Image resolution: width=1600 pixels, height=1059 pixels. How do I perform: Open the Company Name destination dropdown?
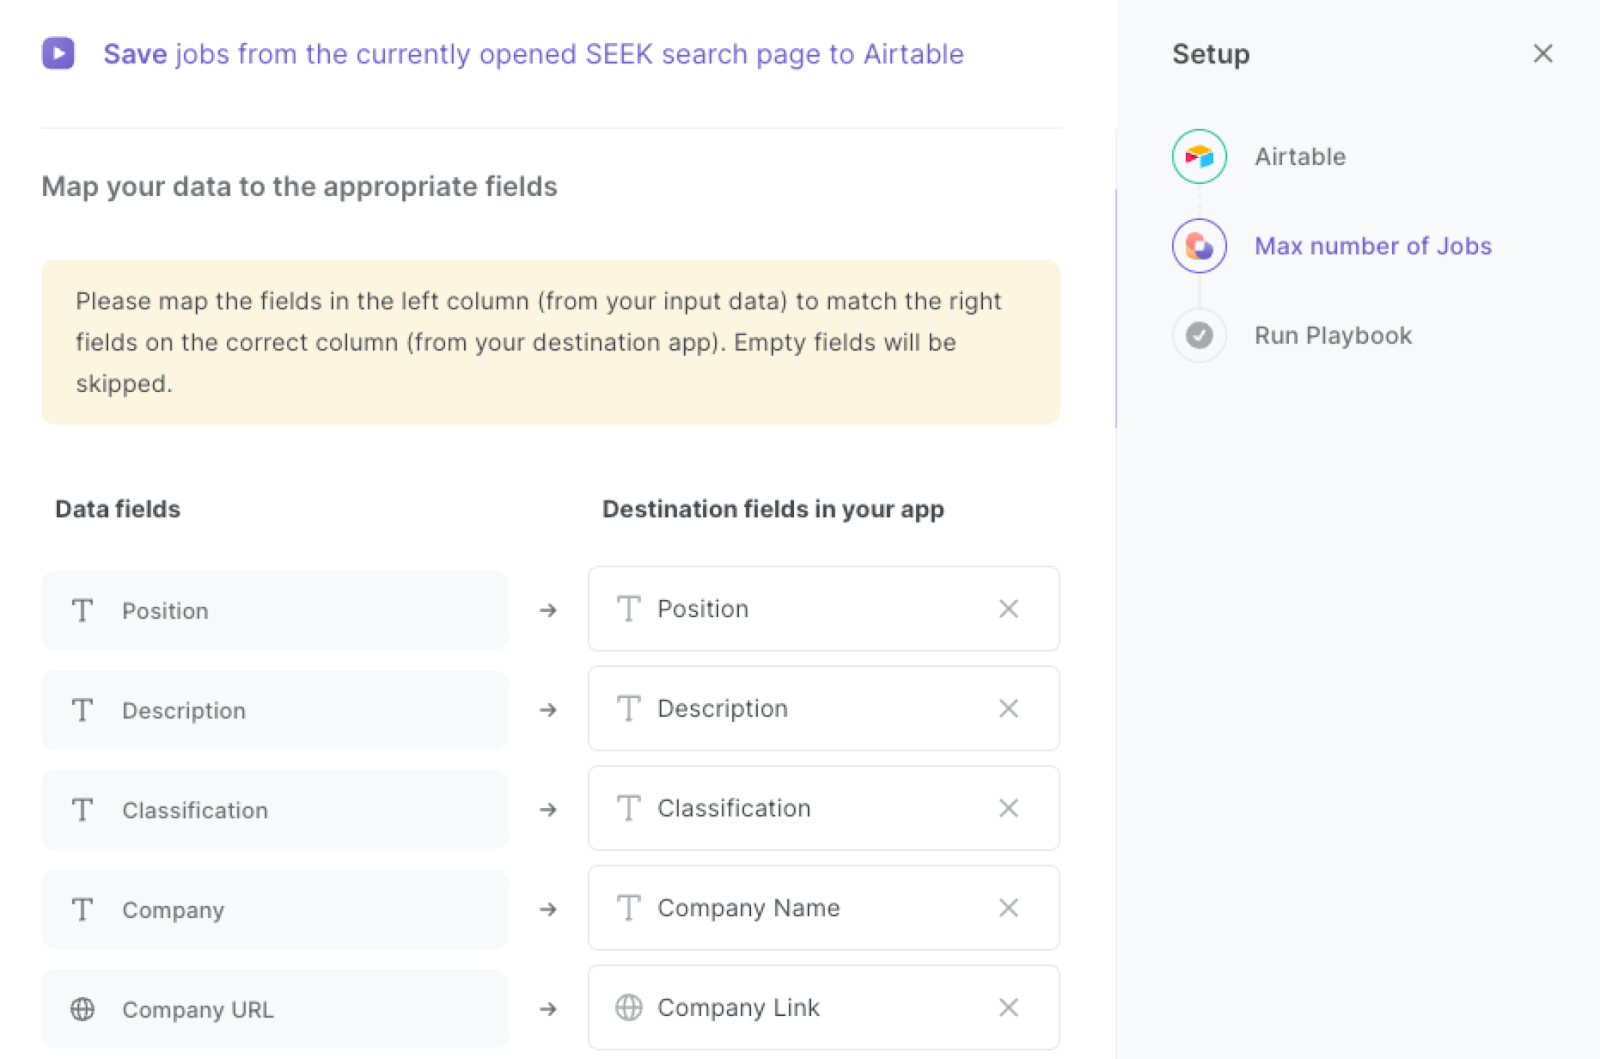823,908
